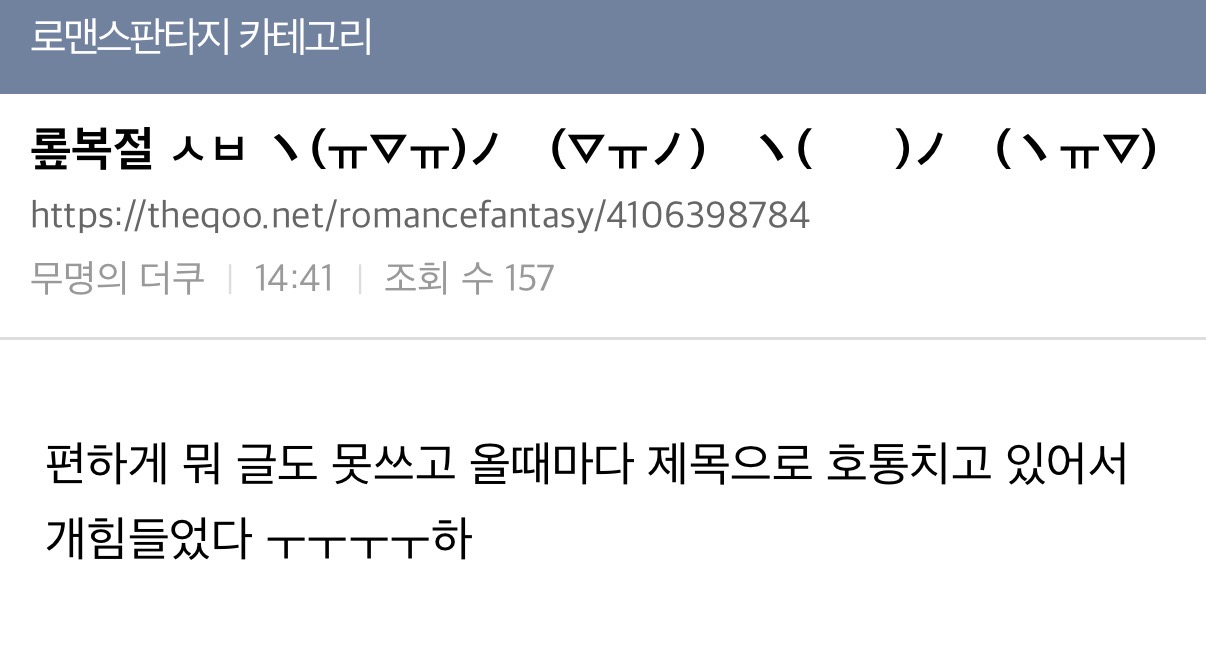
Task: Click the (ヽㅠ▽) emoticon at title end
Action: point(1077,152)
